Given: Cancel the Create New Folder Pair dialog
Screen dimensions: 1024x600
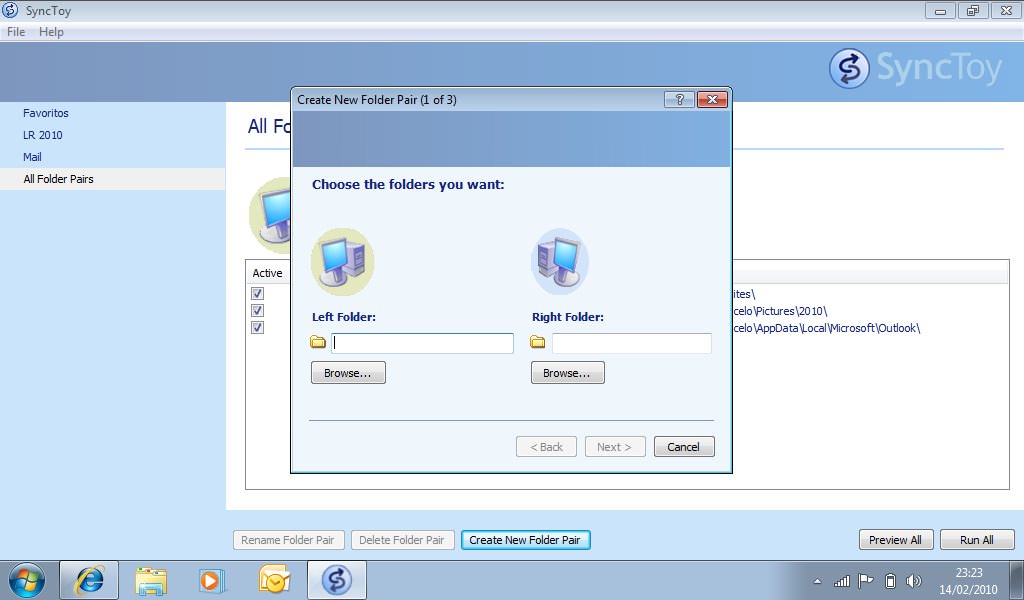Looking at the screenshot, I should coord(684,447).
